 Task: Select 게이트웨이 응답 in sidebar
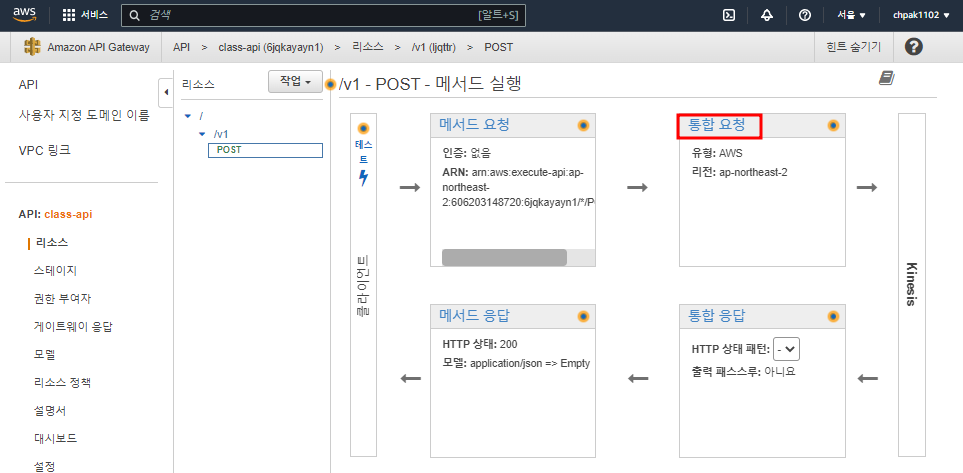[x=73, y=327]
